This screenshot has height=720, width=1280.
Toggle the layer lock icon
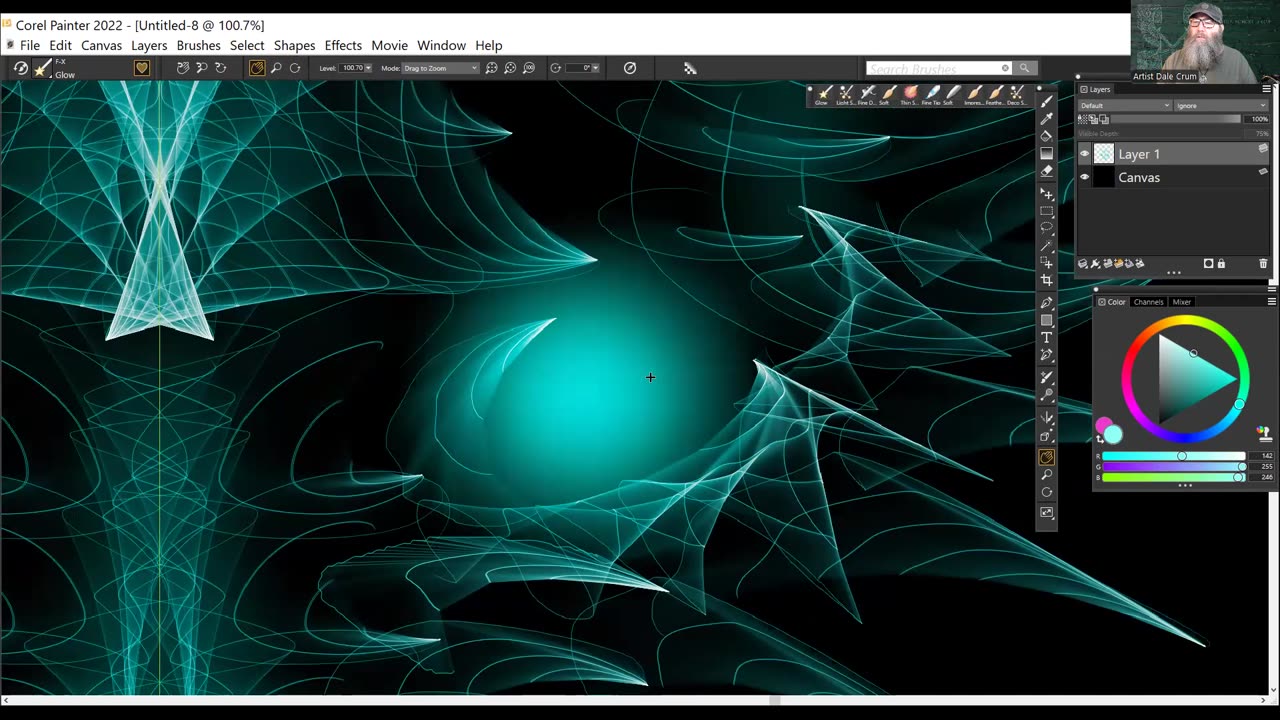pyautogui.click(x=1221, y=264)
